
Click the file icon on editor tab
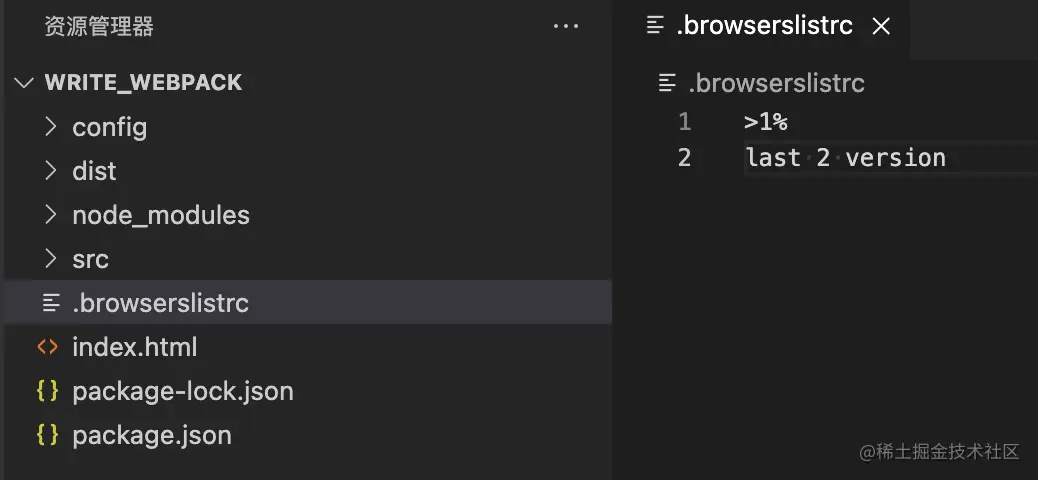click(x=655, y=26)
